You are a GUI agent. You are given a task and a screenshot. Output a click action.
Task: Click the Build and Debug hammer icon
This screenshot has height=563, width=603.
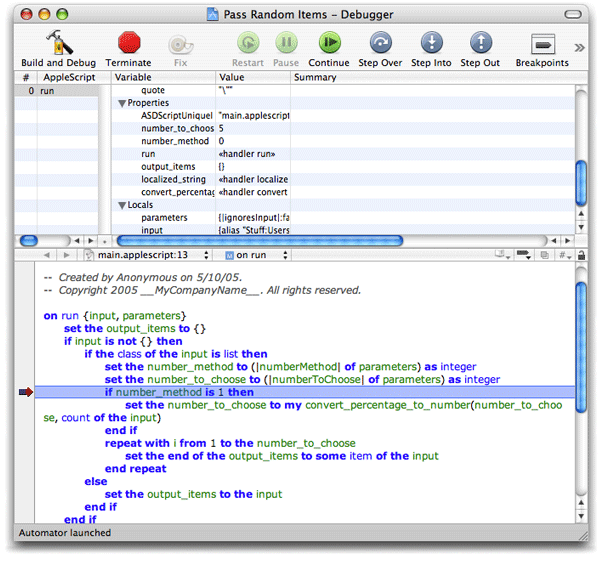[58, 42]
